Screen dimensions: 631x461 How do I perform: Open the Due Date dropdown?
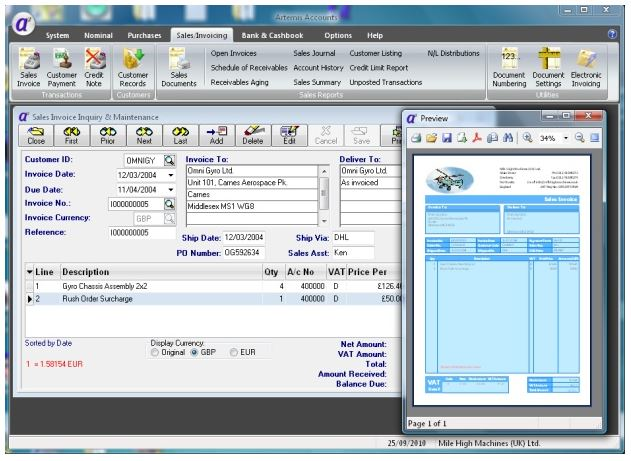(171, 189)
